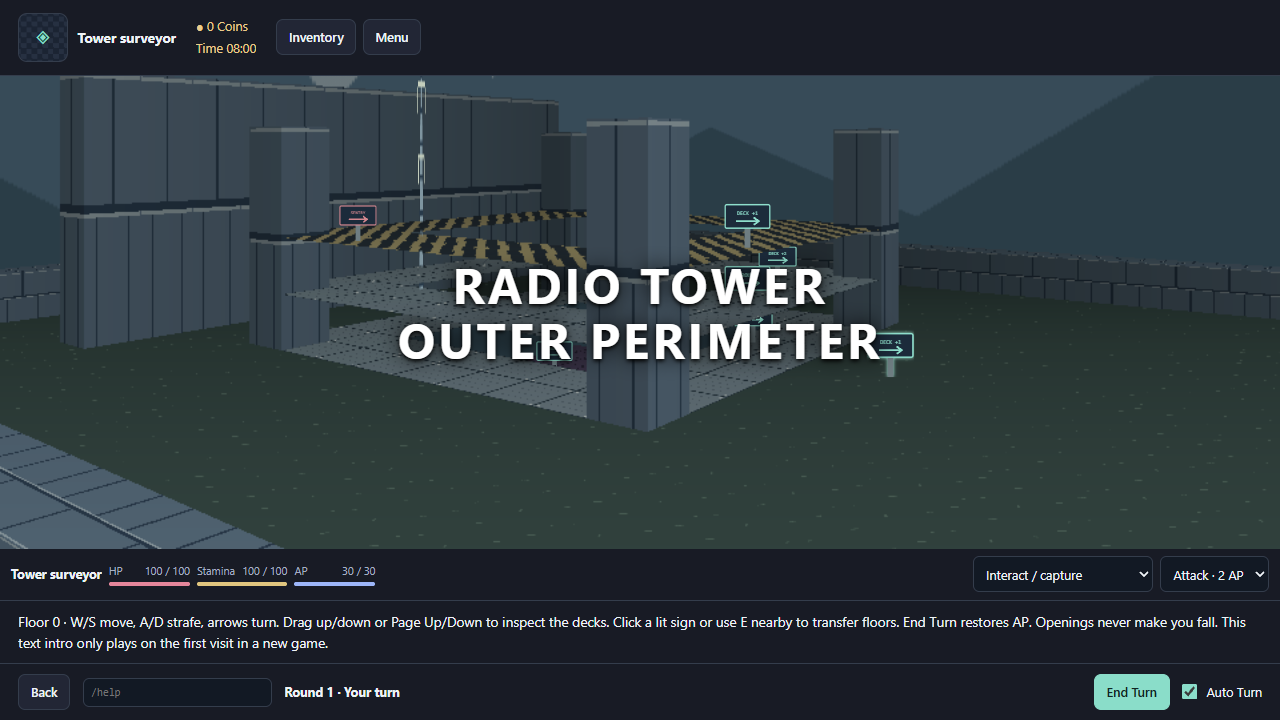Screen dimensions: 1280x720
Task: Click the End Turn button
Action: 1131,692
